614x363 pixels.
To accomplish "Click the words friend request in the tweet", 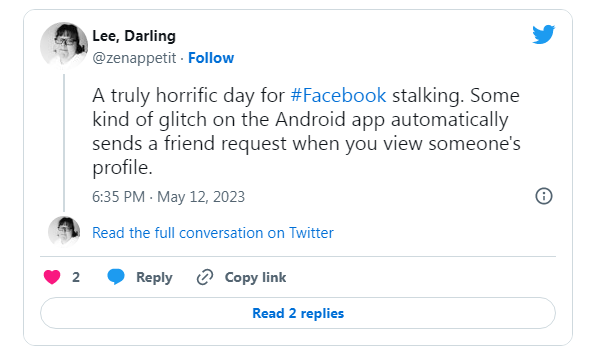I will coord(225,144).
